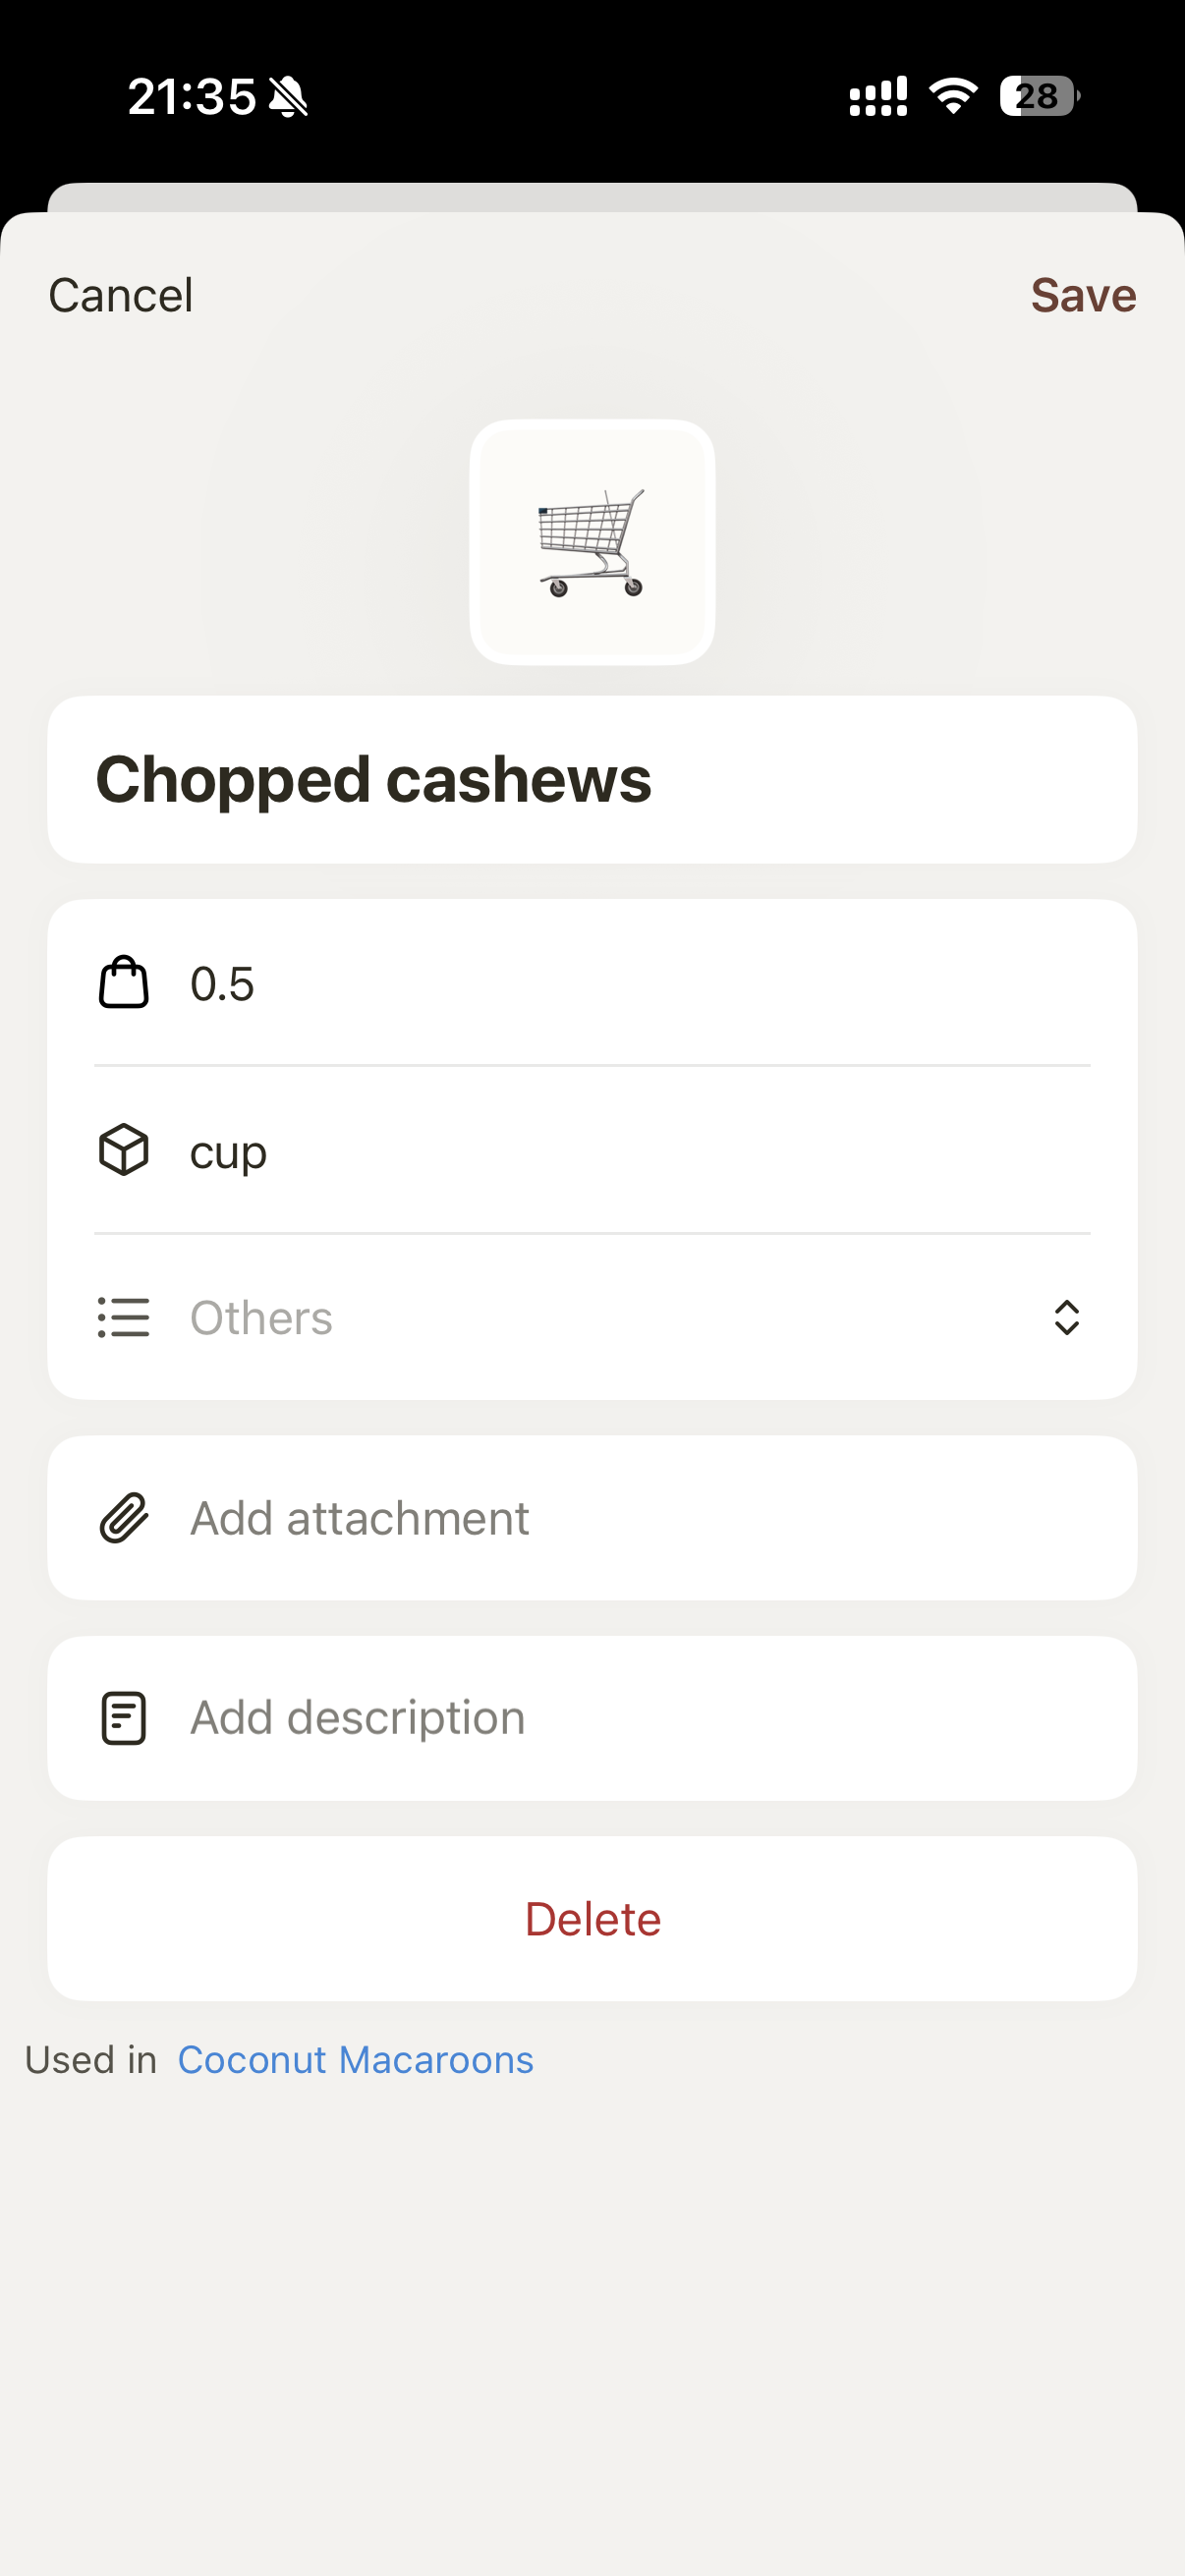The height and width of the screenshot is (2576, 1185).
Task: Tap the battery level indicator
Action: pos(1039,96)
